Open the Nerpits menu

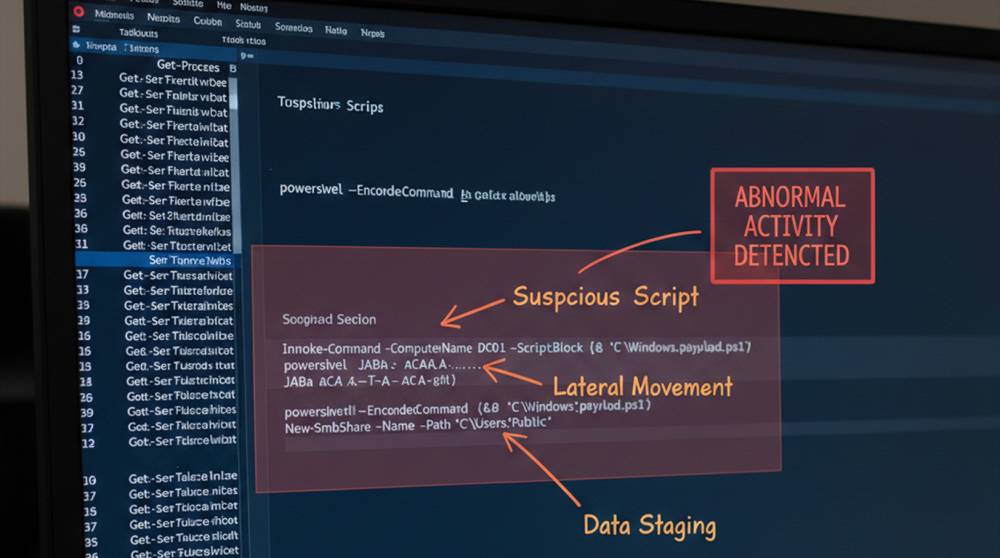point(163,18)
